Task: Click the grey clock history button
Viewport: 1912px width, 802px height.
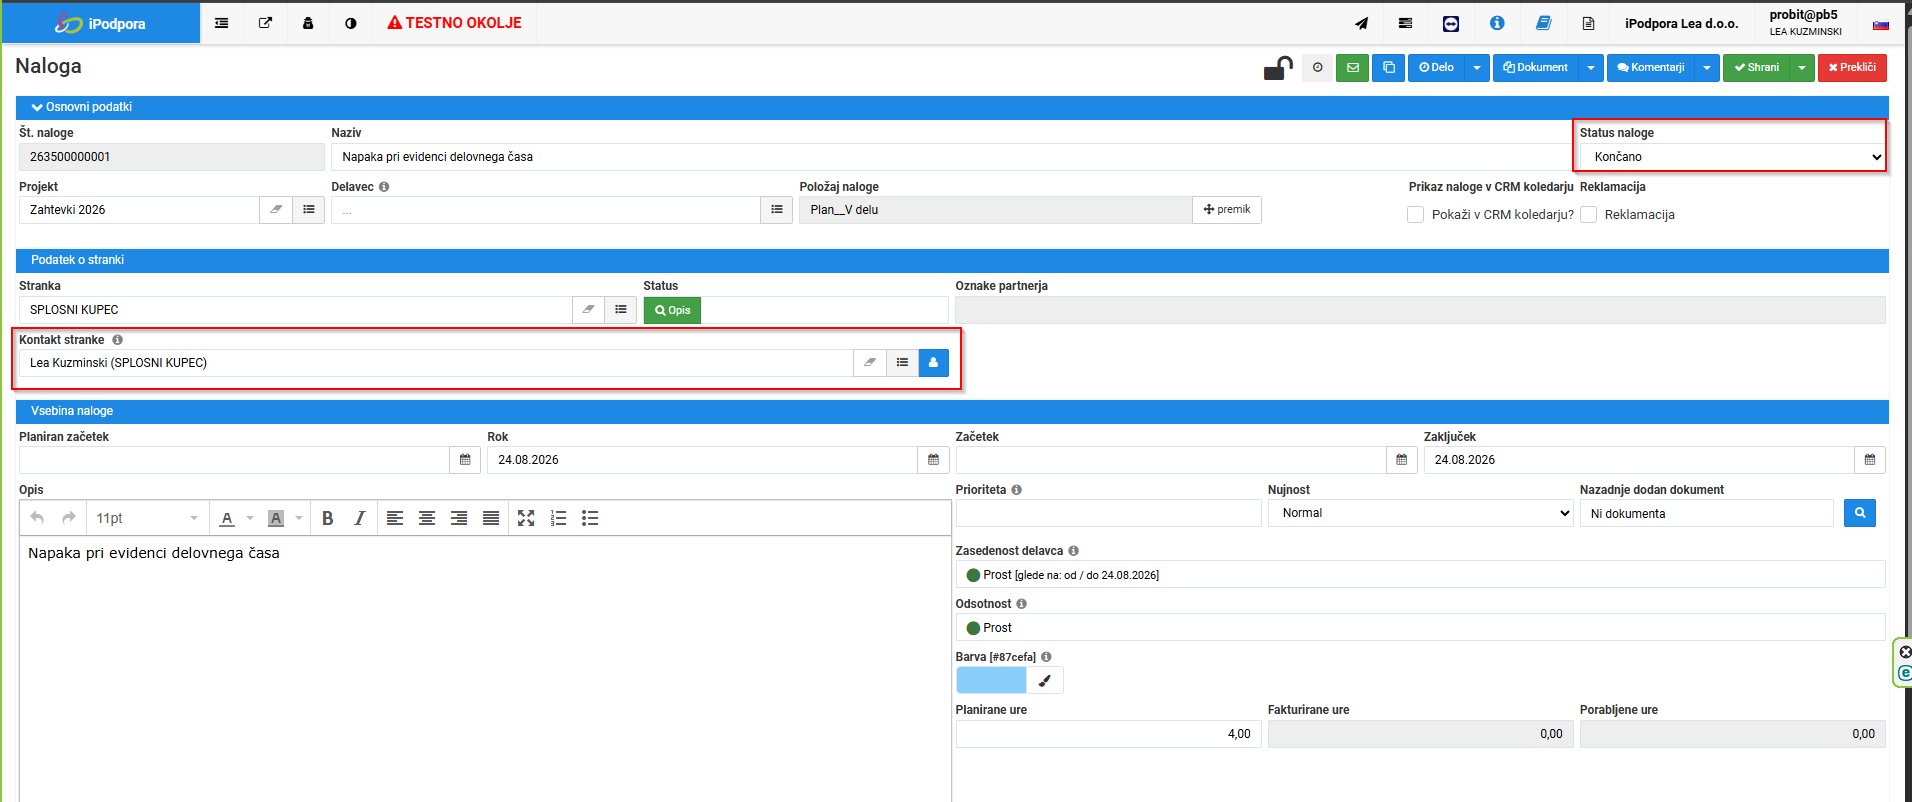Action: pos(1318,68)
